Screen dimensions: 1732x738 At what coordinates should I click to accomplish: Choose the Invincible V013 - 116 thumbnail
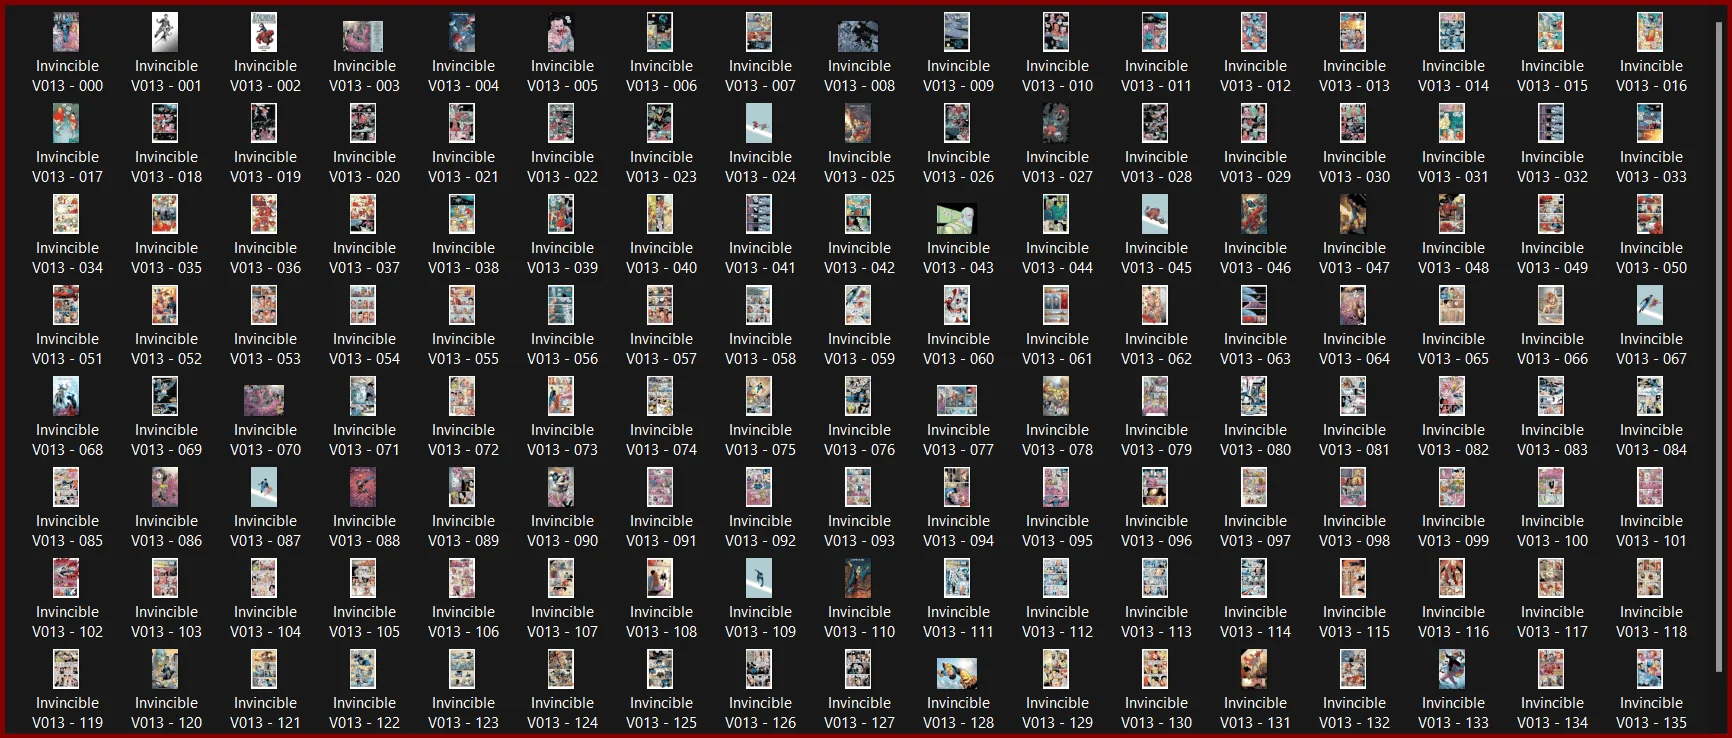(x=1452, y=578)
